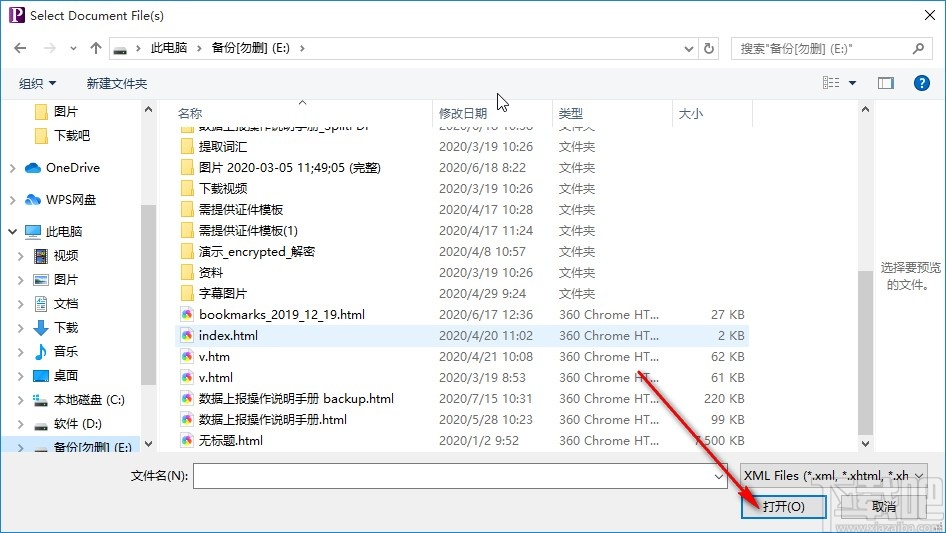This screenshot has width=946, height=533.
Task: Toggle the preview pane icon
Action: [x=886, y=83]
